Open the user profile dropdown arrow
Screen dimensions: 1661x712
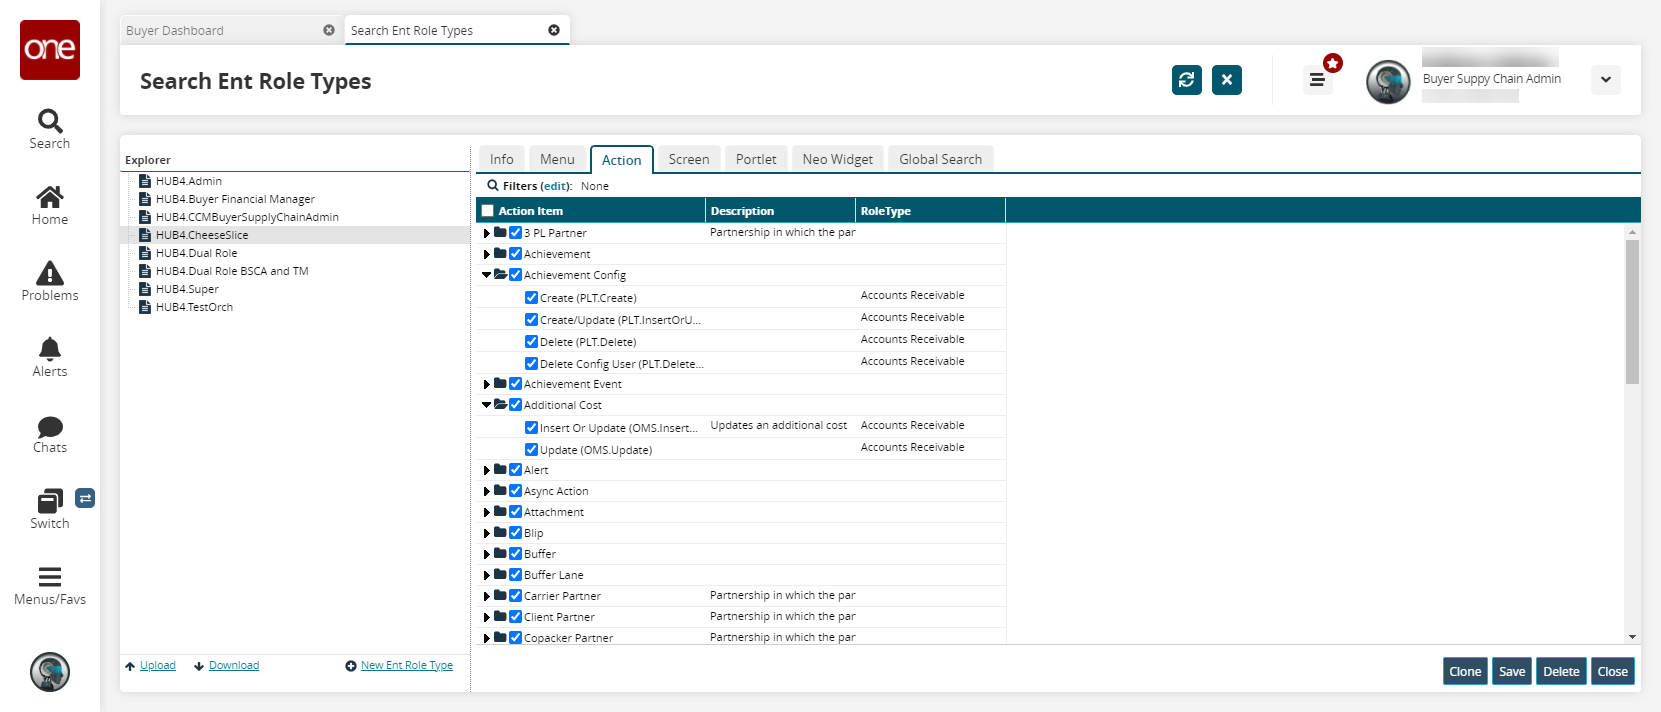point(1605,80)
